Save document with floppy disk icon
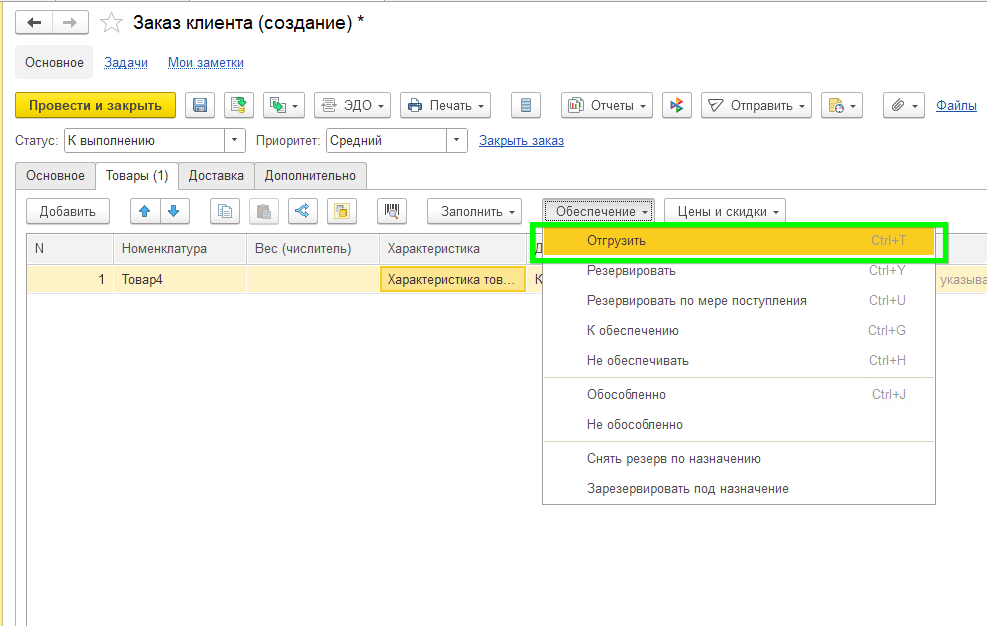Viewport: 987px width, 626px height. 200,105
